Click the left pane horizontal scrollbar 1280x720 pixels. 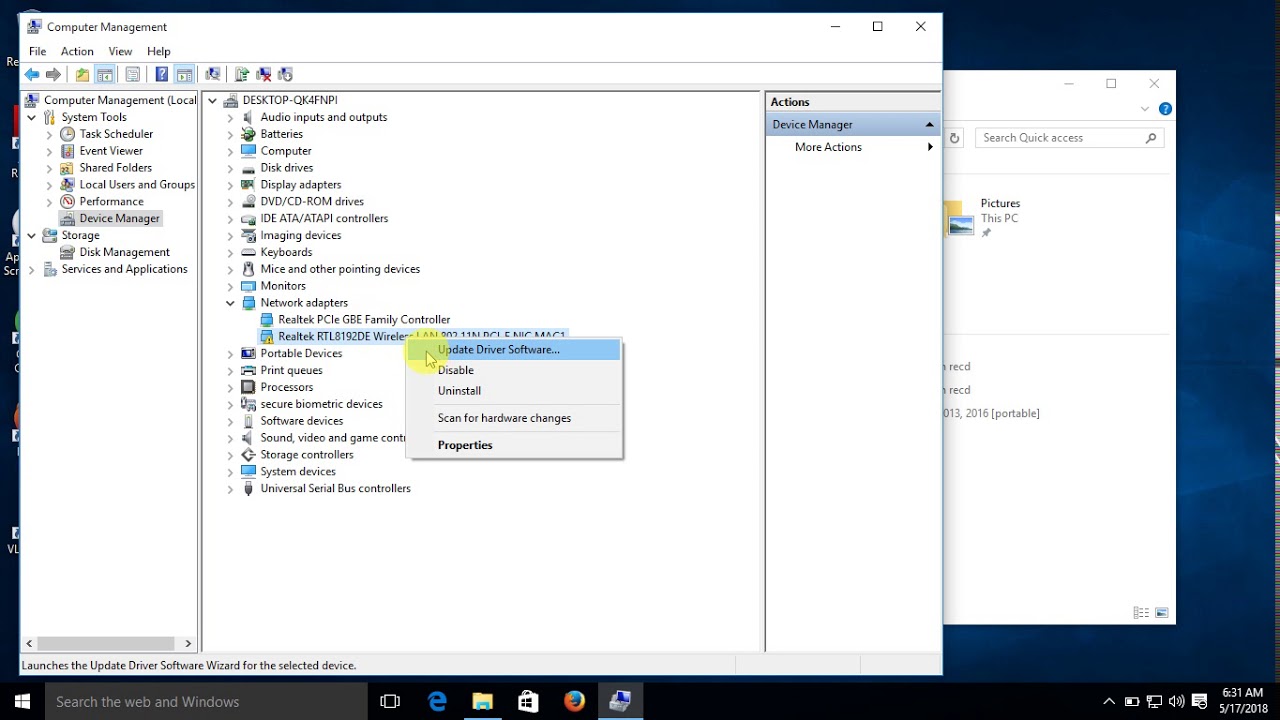[x=108, y=643]
